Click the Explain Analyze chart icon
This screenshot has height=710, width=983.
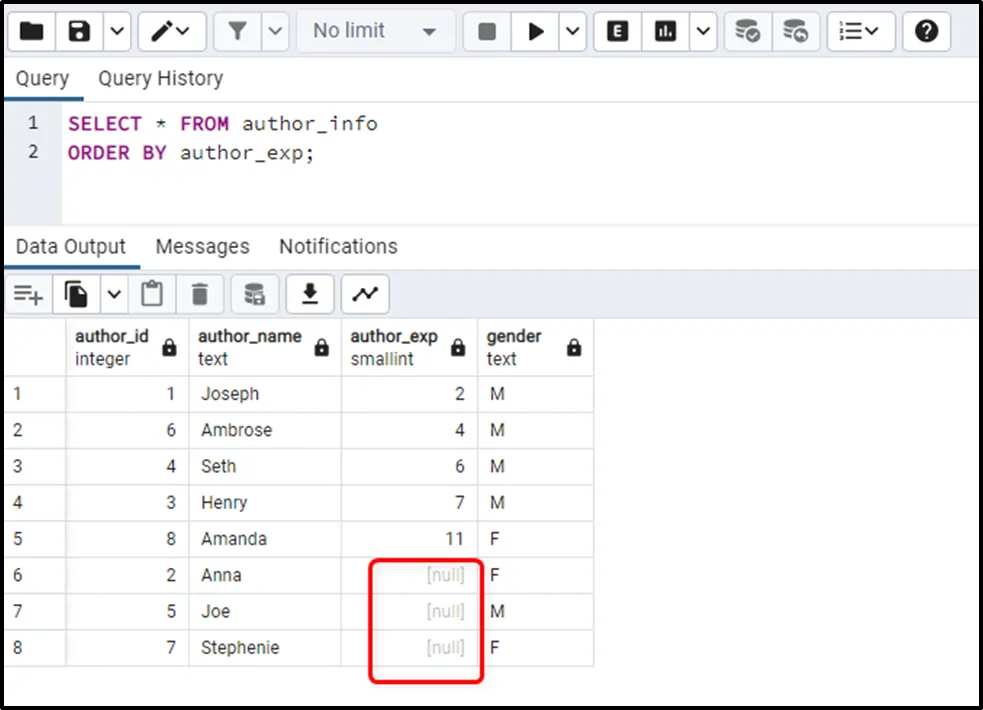[665, 32]
